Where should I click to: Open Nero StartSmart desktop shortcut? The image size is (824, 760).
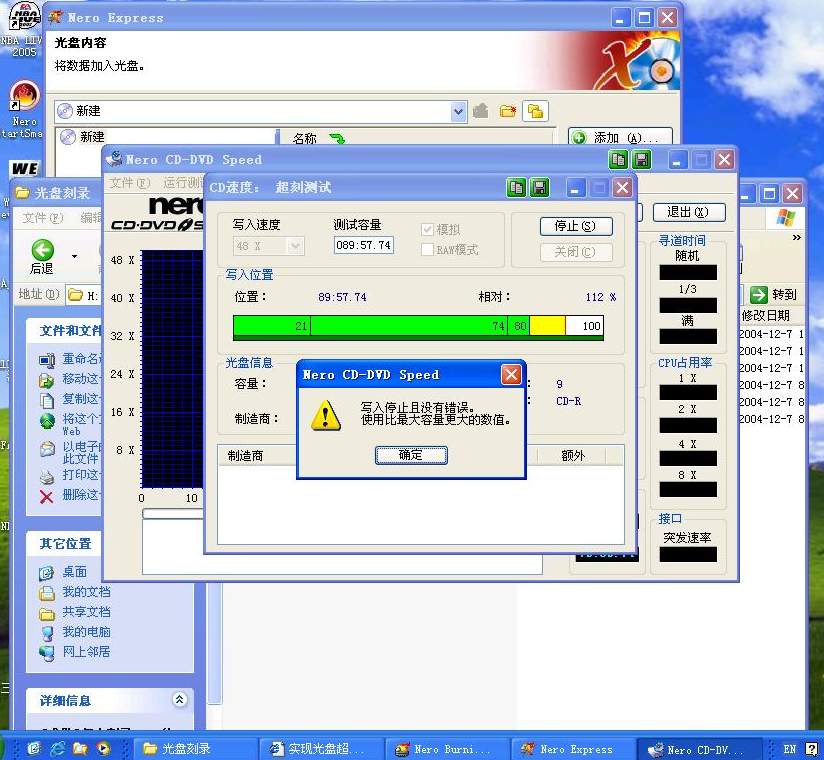(x=22, y=110)
